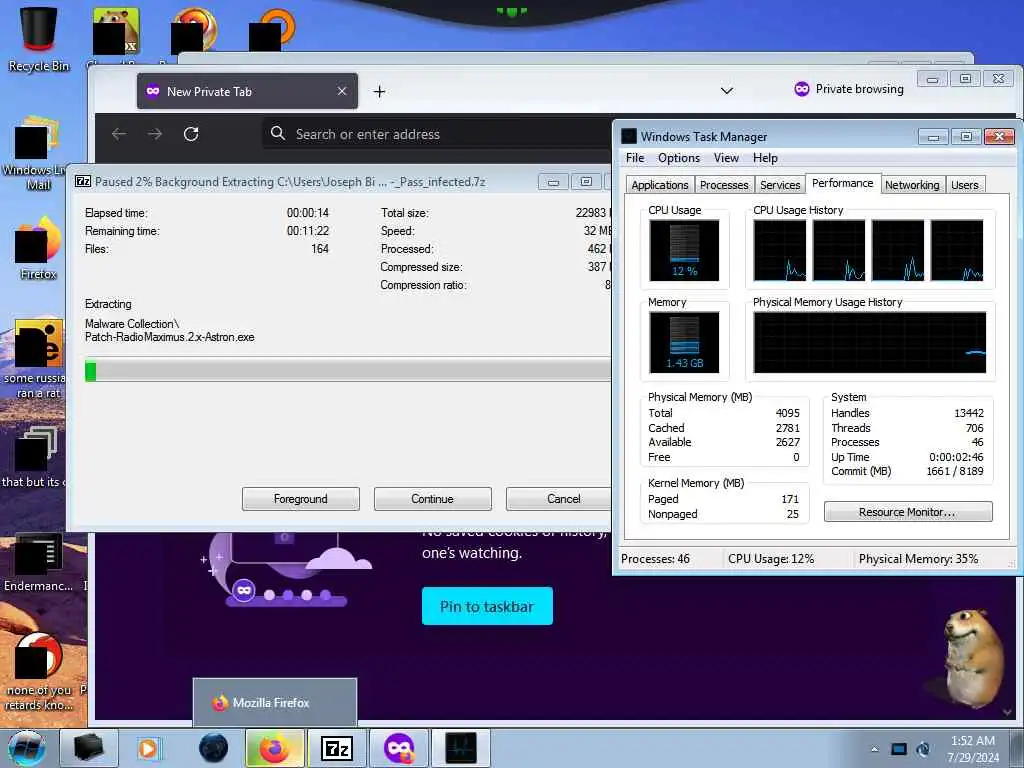Screen dimensions: 1024x768
Task: Open the media player taskbar icon
Action: coord(148,748)
